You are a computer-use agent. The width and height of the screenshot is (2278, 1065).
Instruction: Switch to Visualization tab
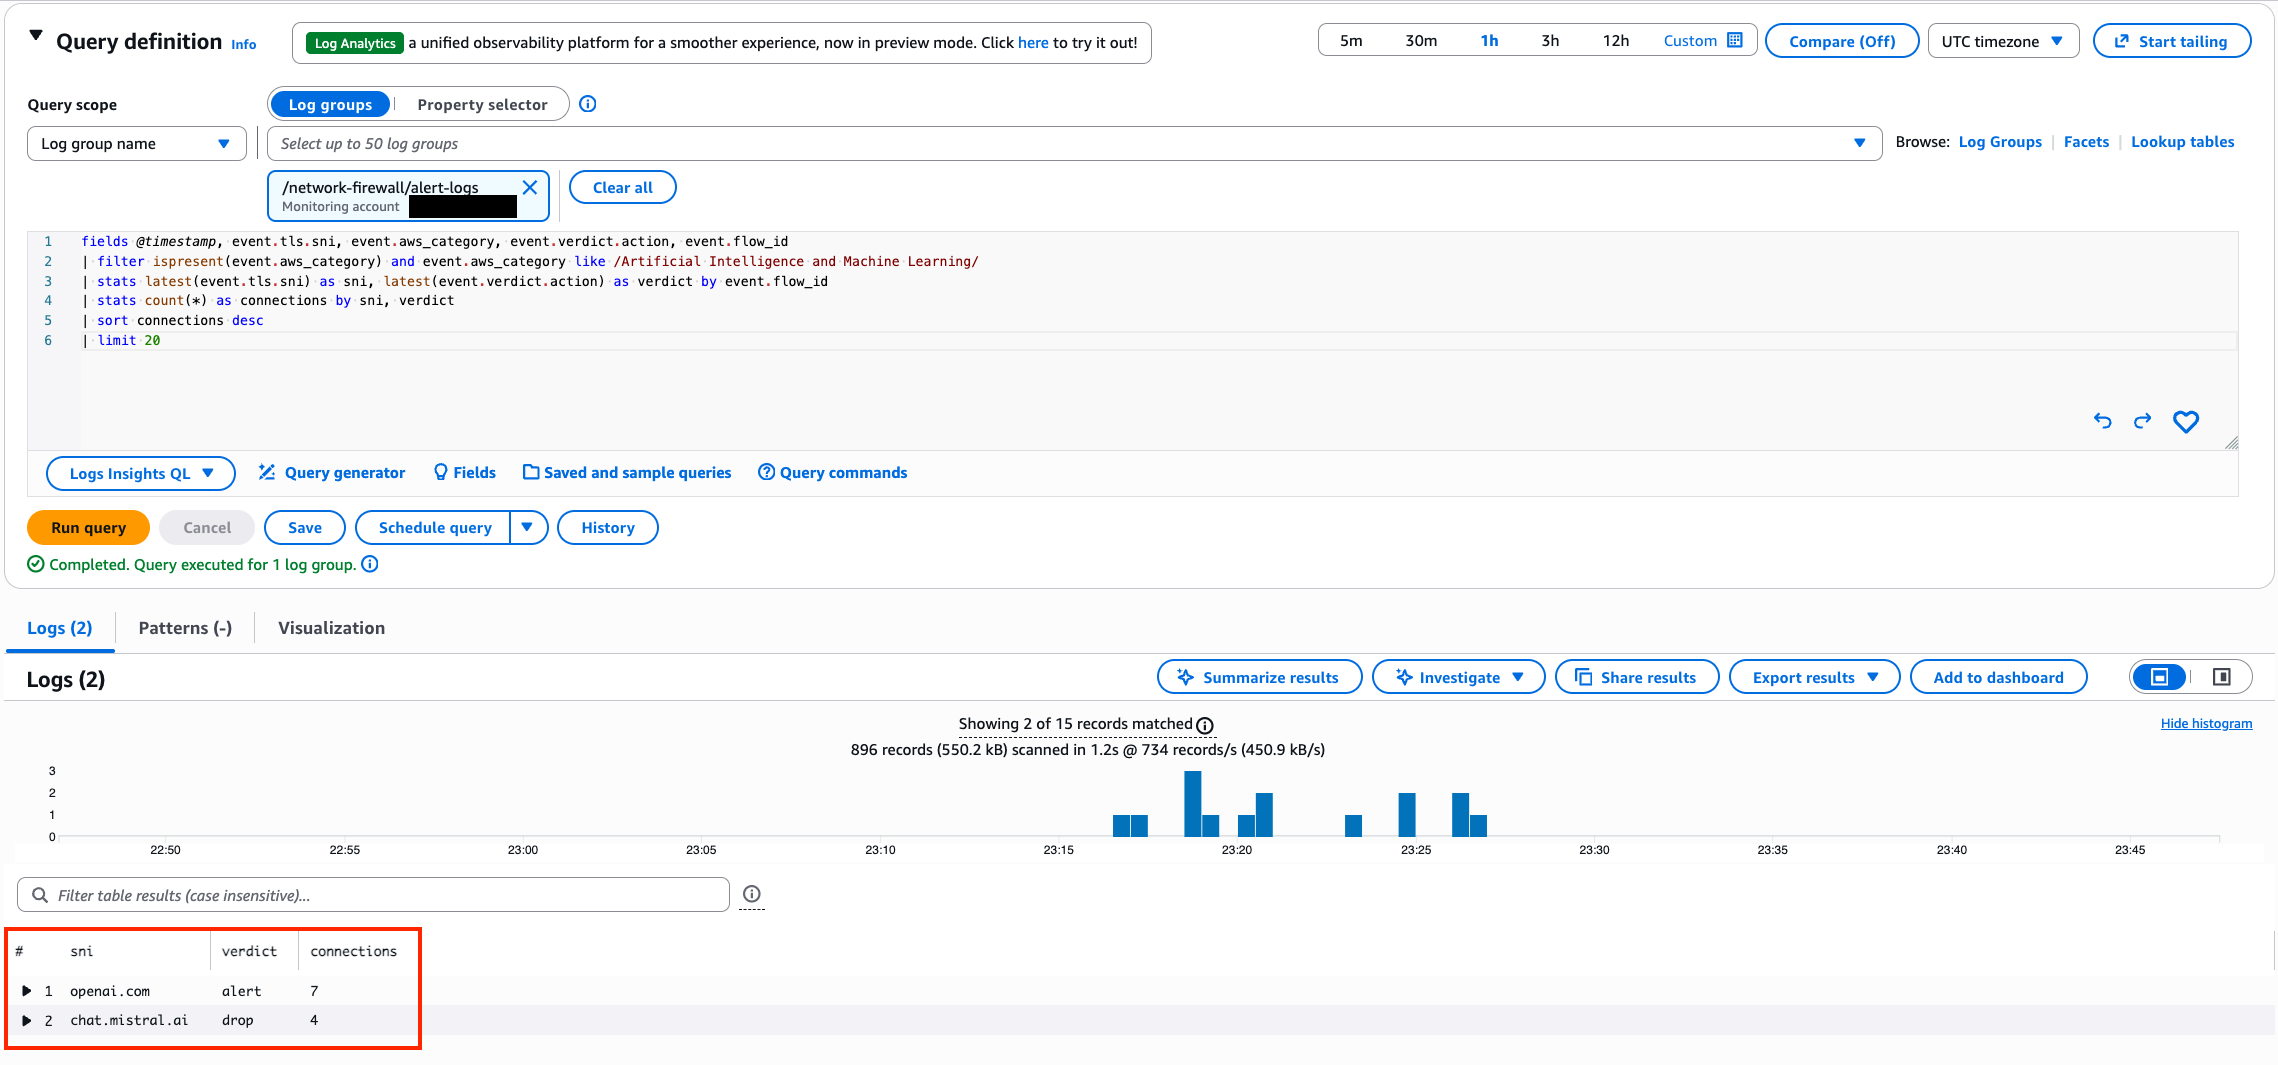pyautogui.click(x=331, y=628)
